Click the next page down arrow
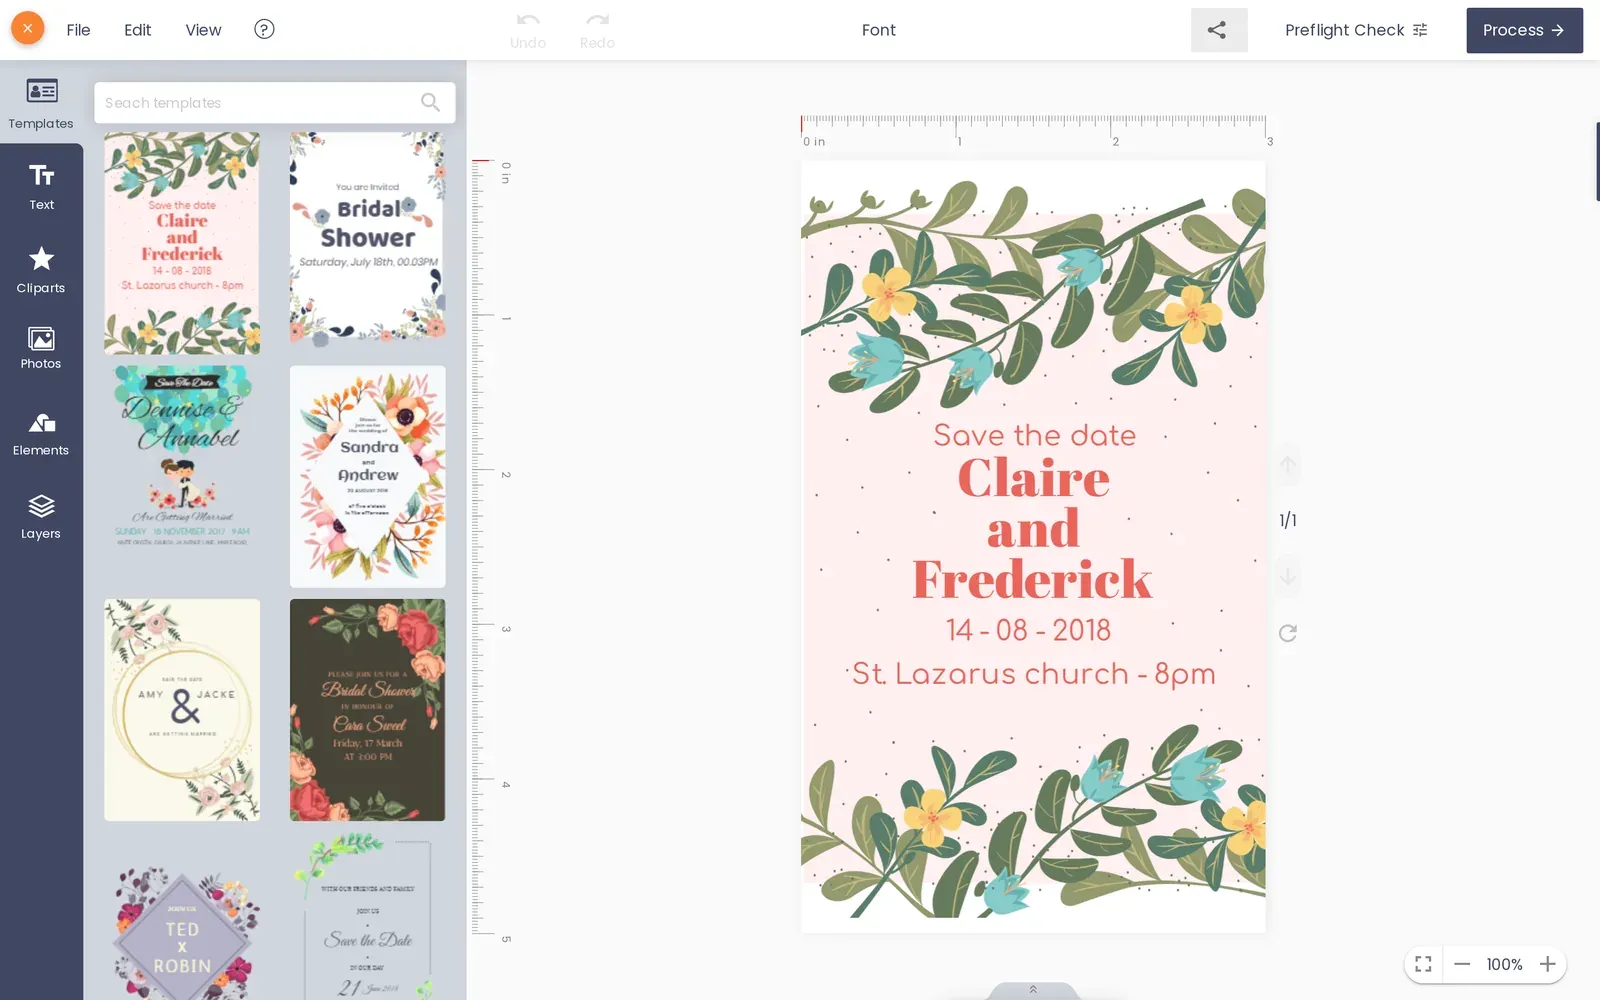The image size is (1600, 1000). click(1288, 577)
